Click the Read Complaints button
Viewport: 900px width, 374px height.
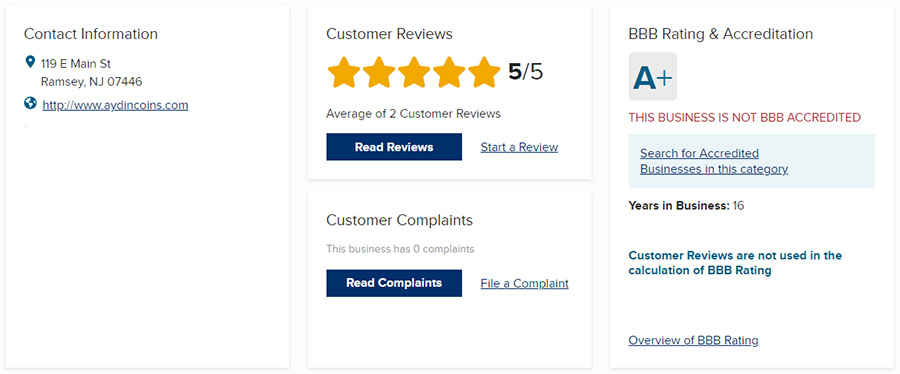394,283
